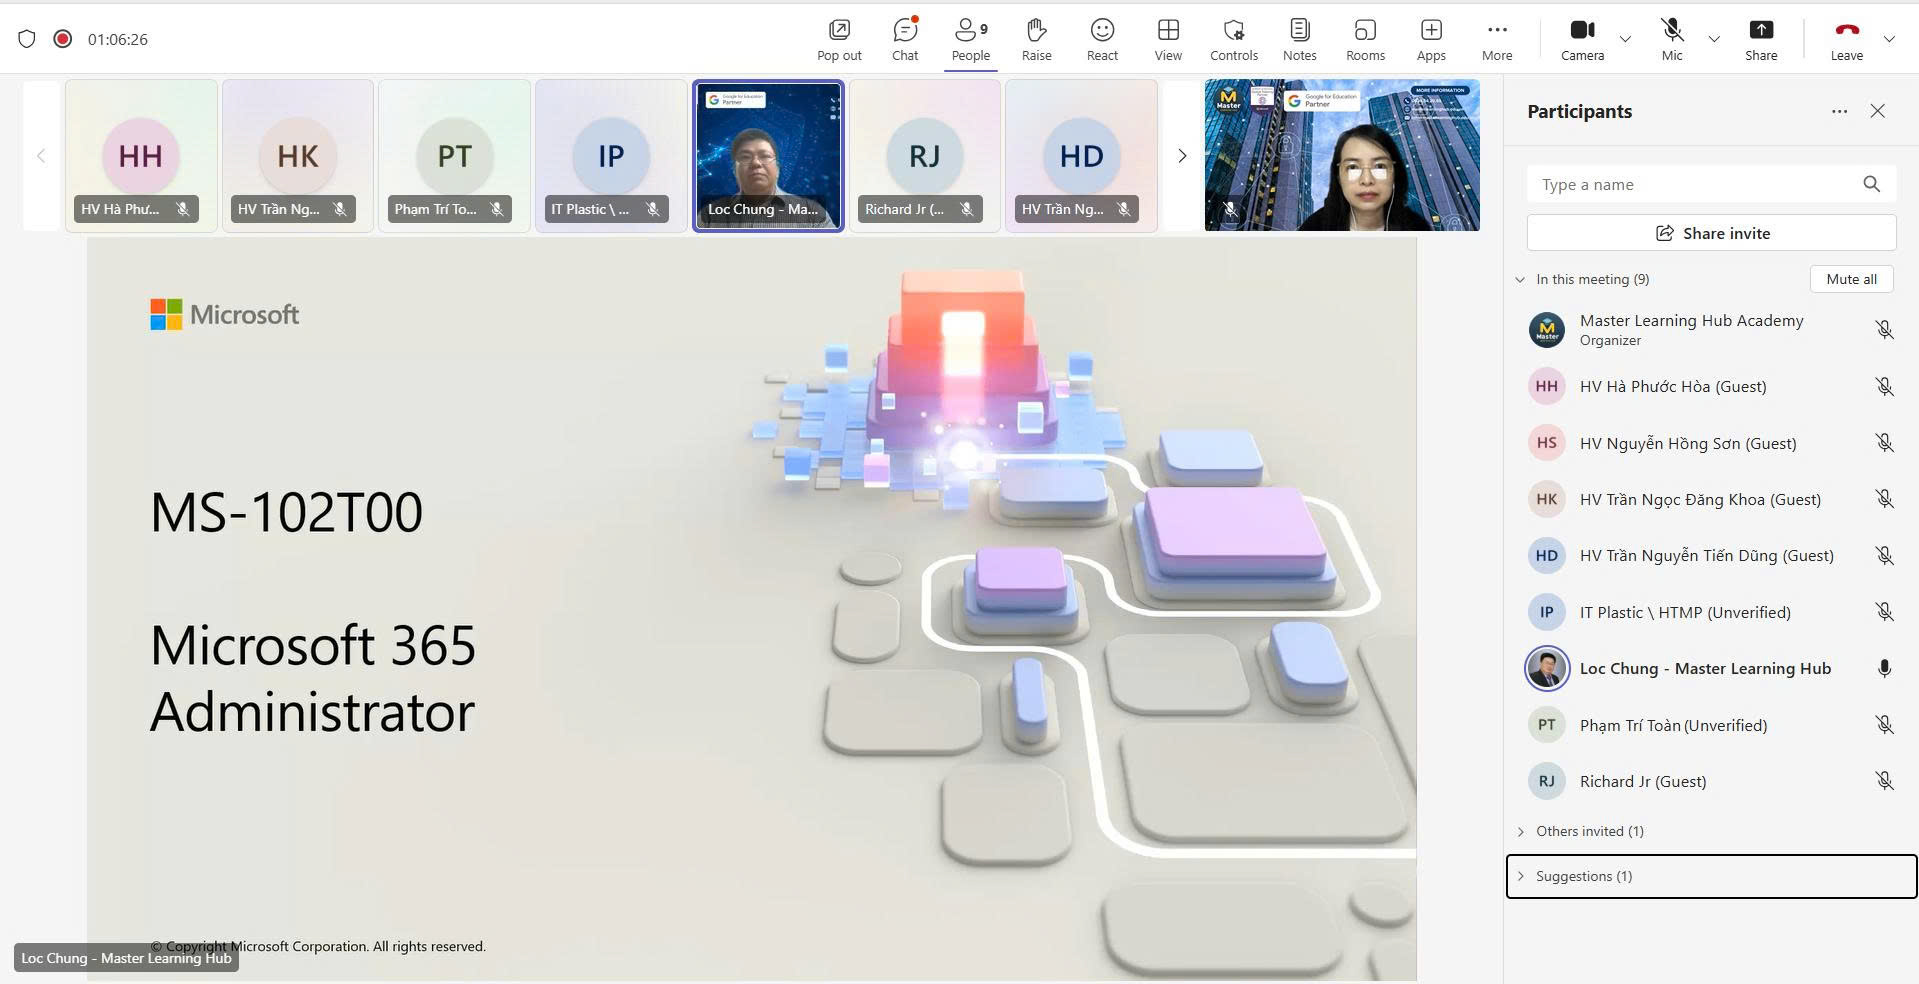1919x984 pixels.
Task: Click the Mute all button
Action: coord(1851,279)
